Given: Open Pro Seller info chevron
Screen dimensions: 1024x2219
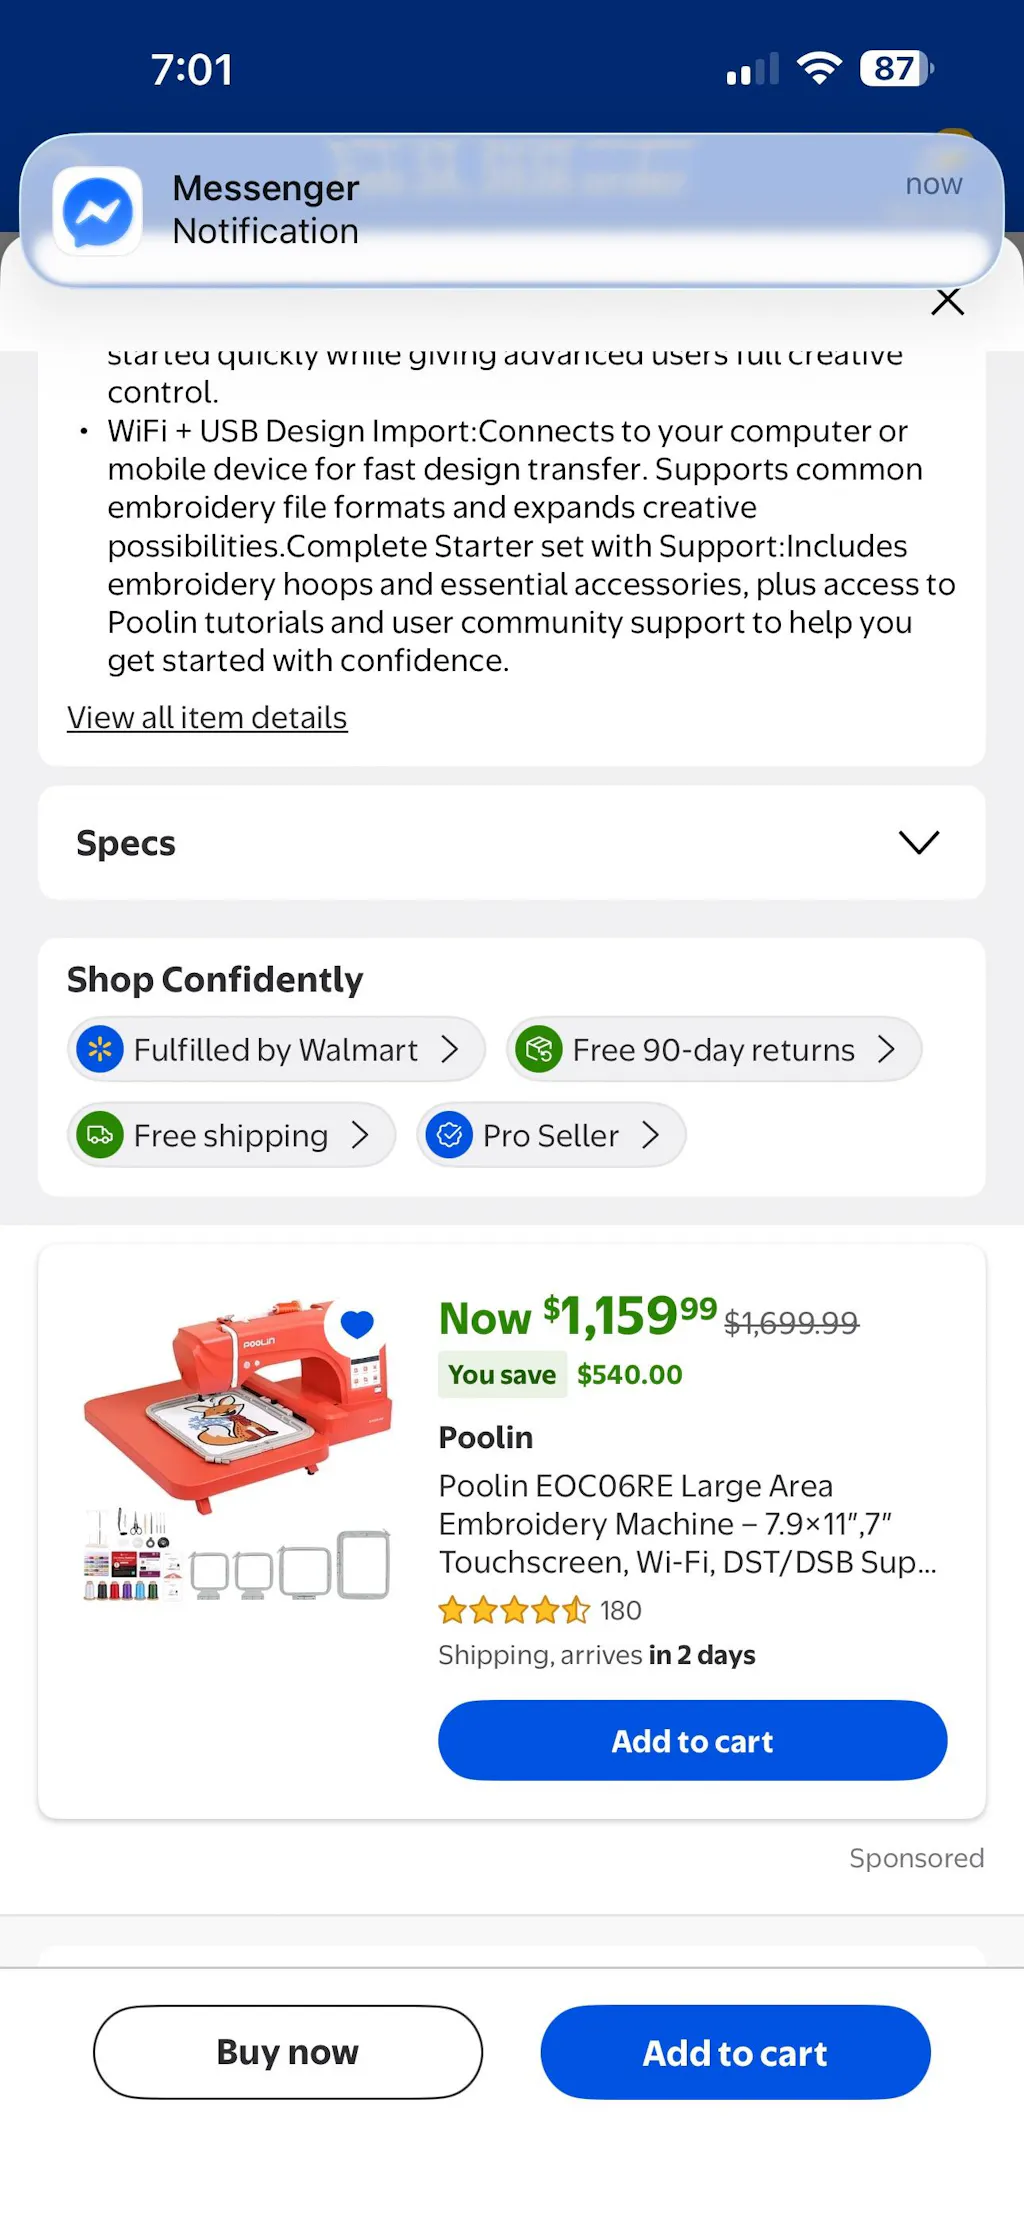Looking at the screenshot, I should point(651,1135).
